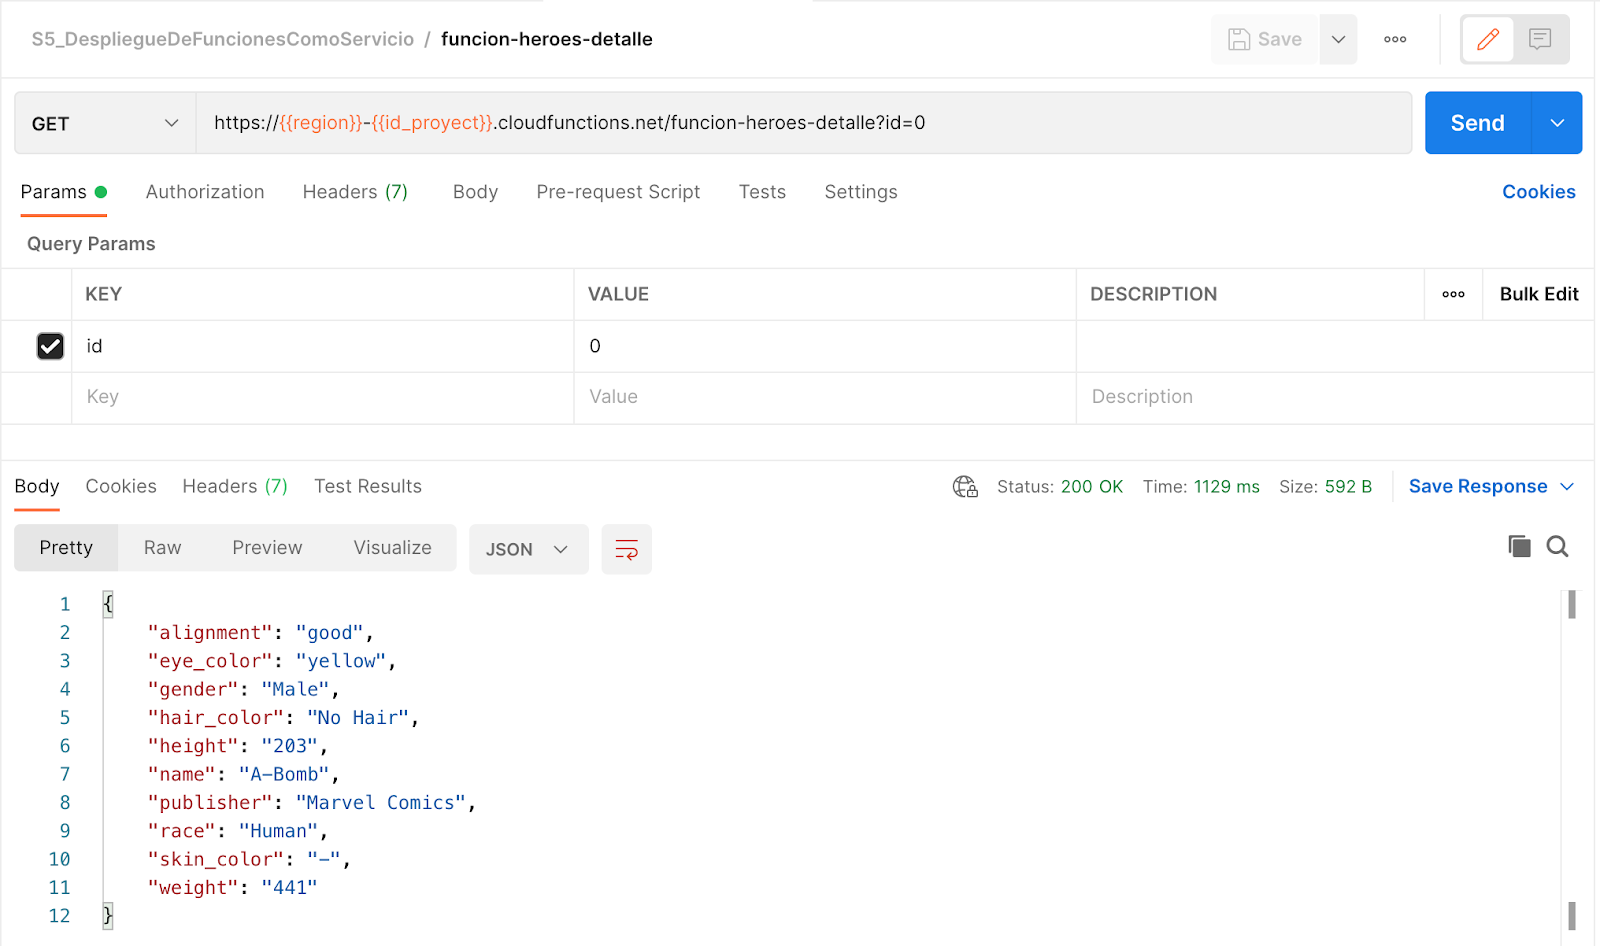Open the response Cookies tab

[121, 486]
